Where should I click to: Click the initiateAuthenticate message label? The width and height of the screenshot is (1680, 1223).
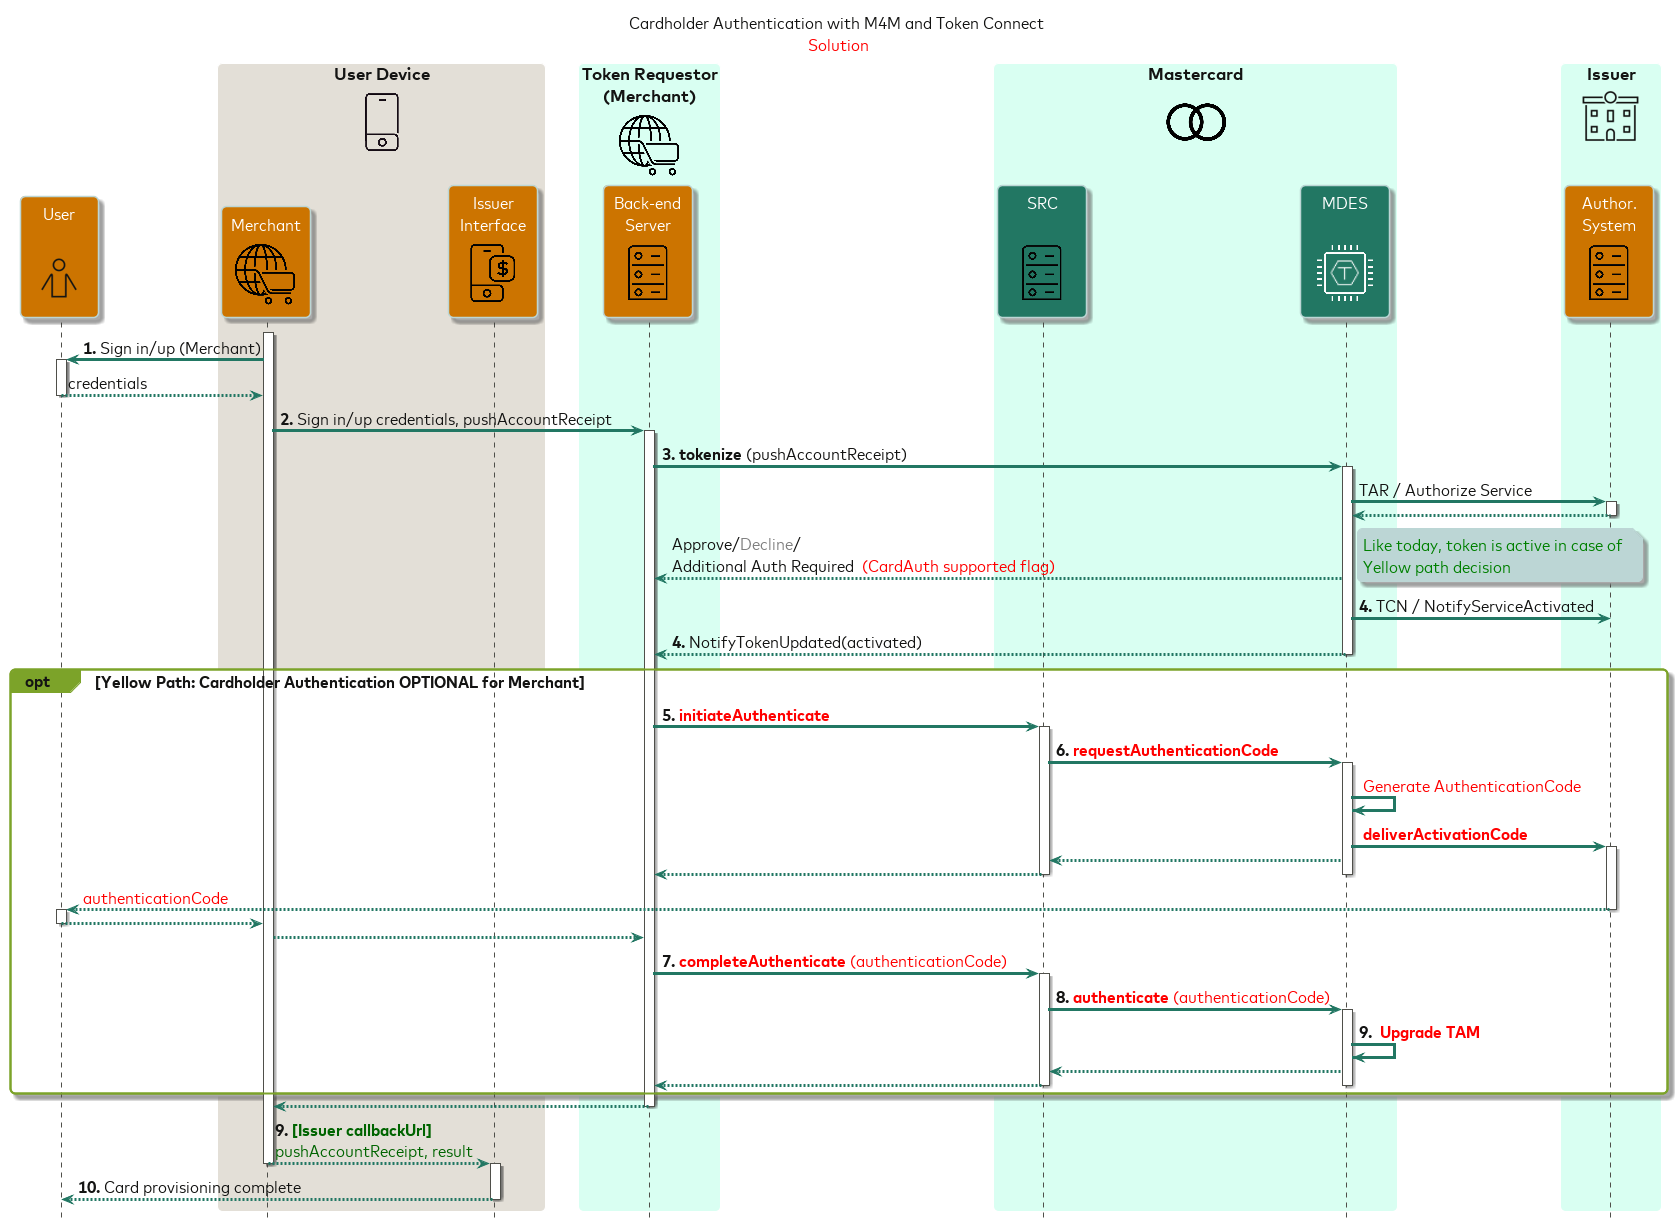(753, 716)
